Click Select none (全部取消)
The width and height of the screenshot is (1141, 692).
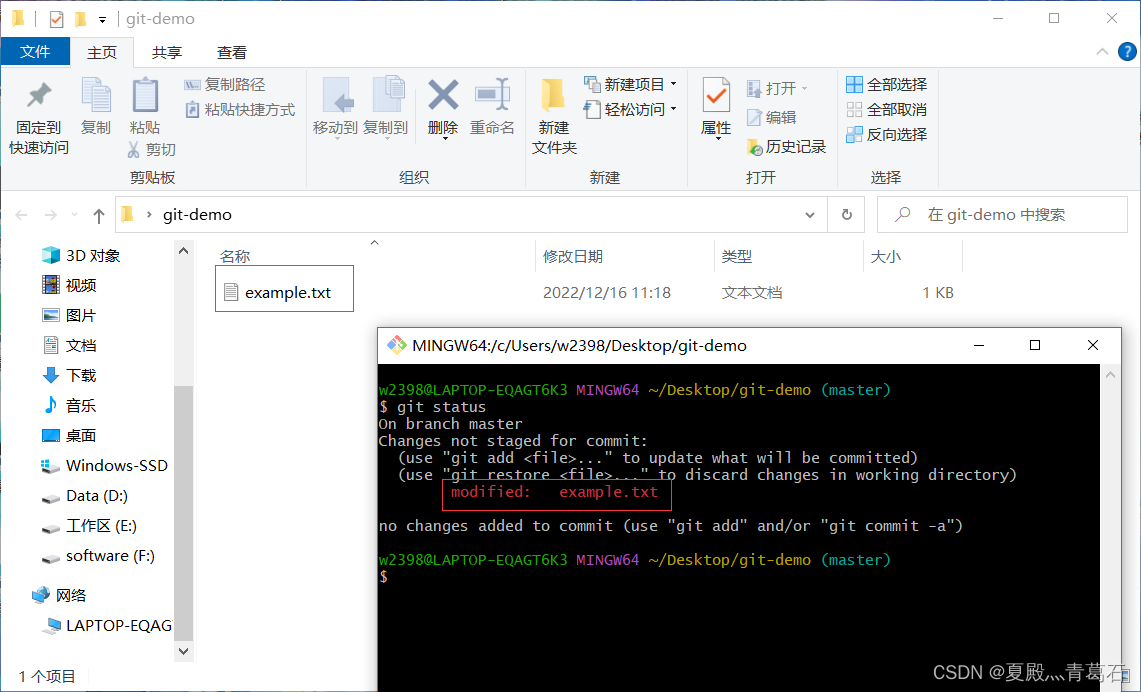click(886, 110)
